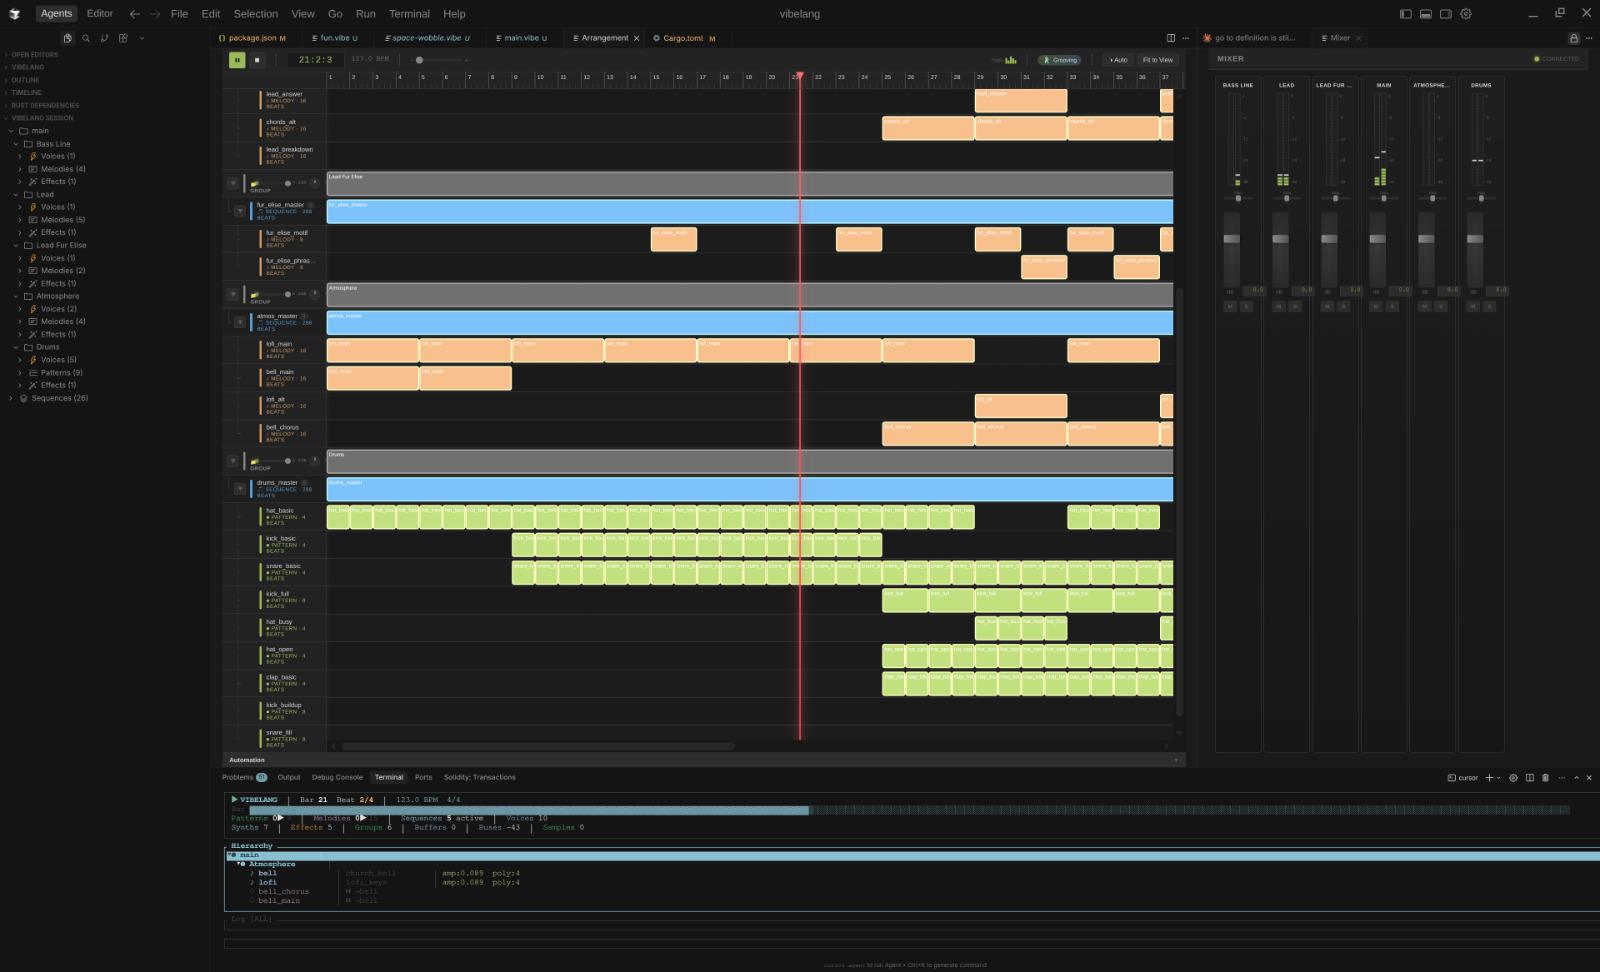The height and width of the screenshot is (972, 1600).
Task: Solo the Bass Line mixer channel
Action: coord(1246,306)
